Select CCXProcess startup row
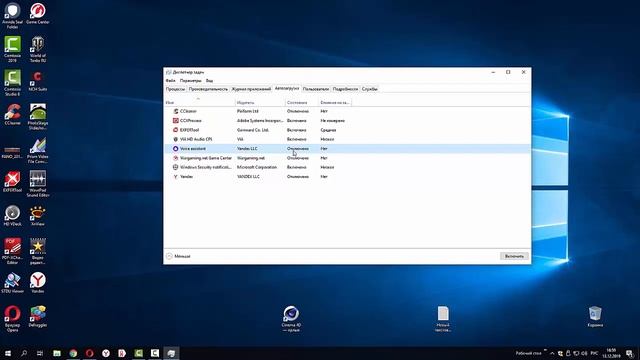This screenshot has width=640, height=360. point(347,120)
